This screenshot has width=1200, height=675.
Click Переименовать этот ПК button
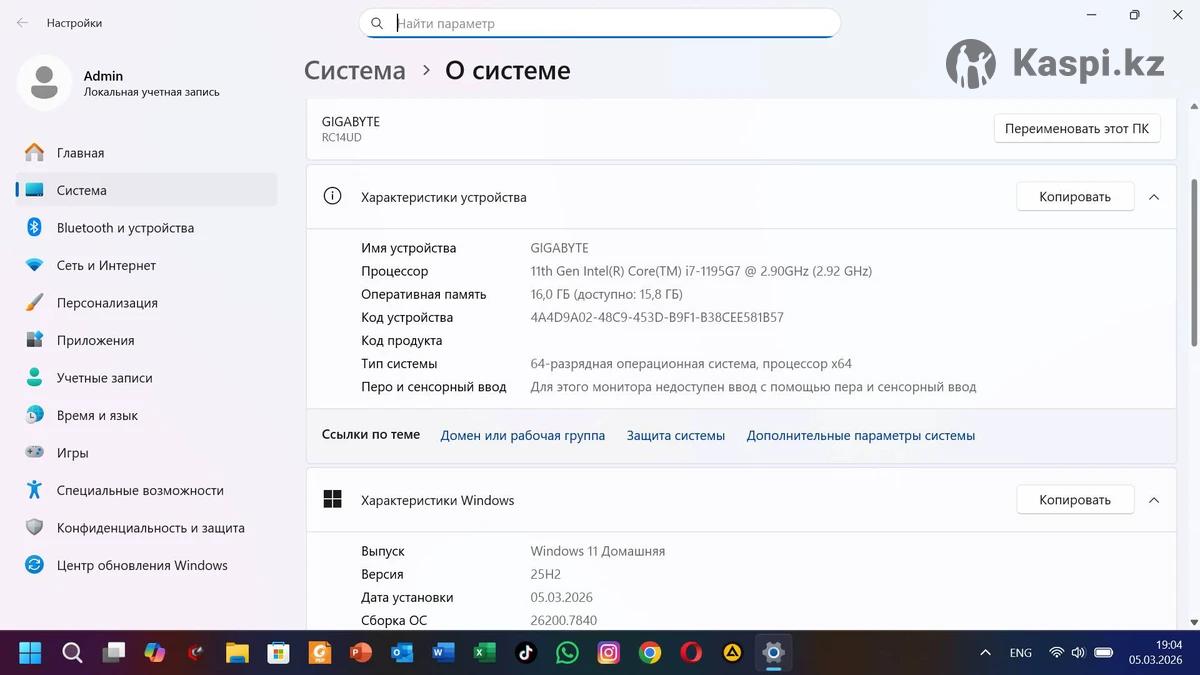[1076, 129]
